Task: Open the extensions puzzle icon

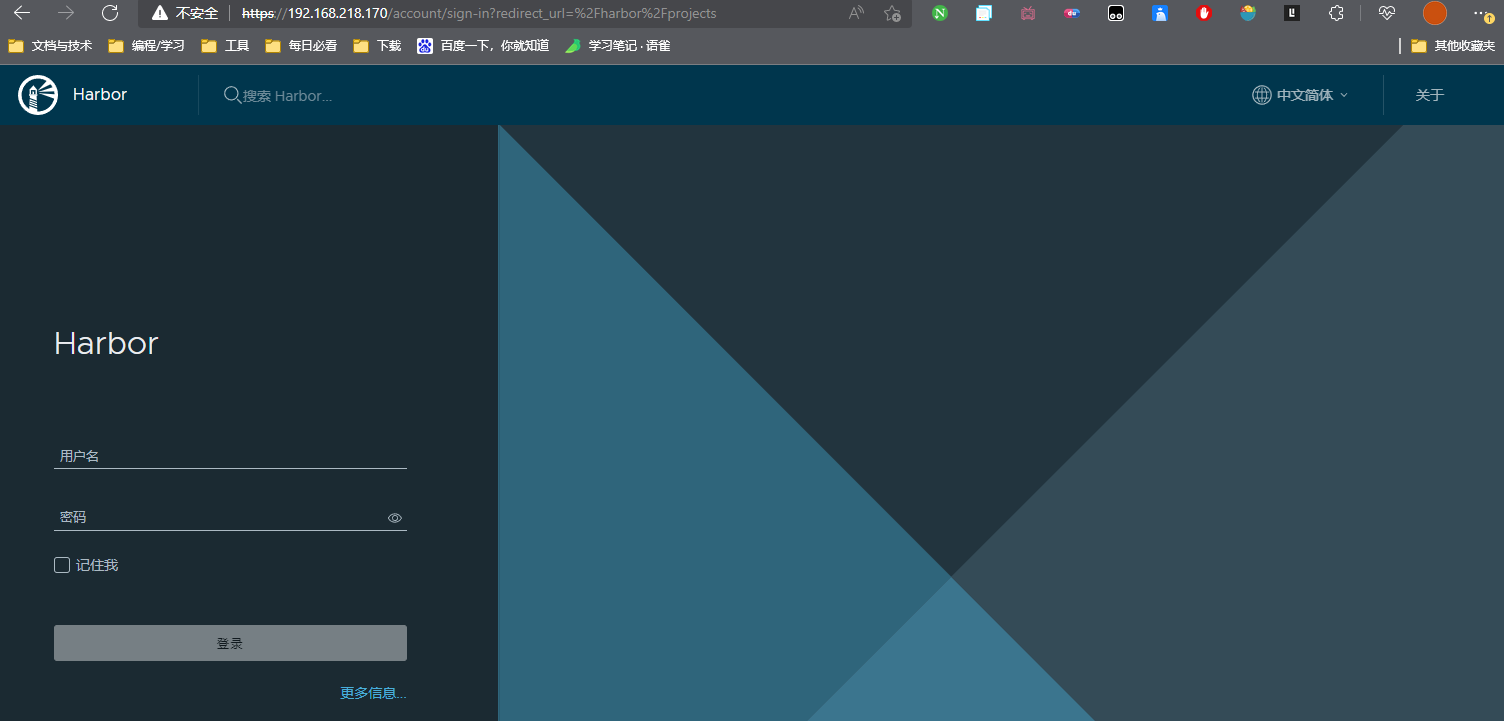Action: [1336, 13]
